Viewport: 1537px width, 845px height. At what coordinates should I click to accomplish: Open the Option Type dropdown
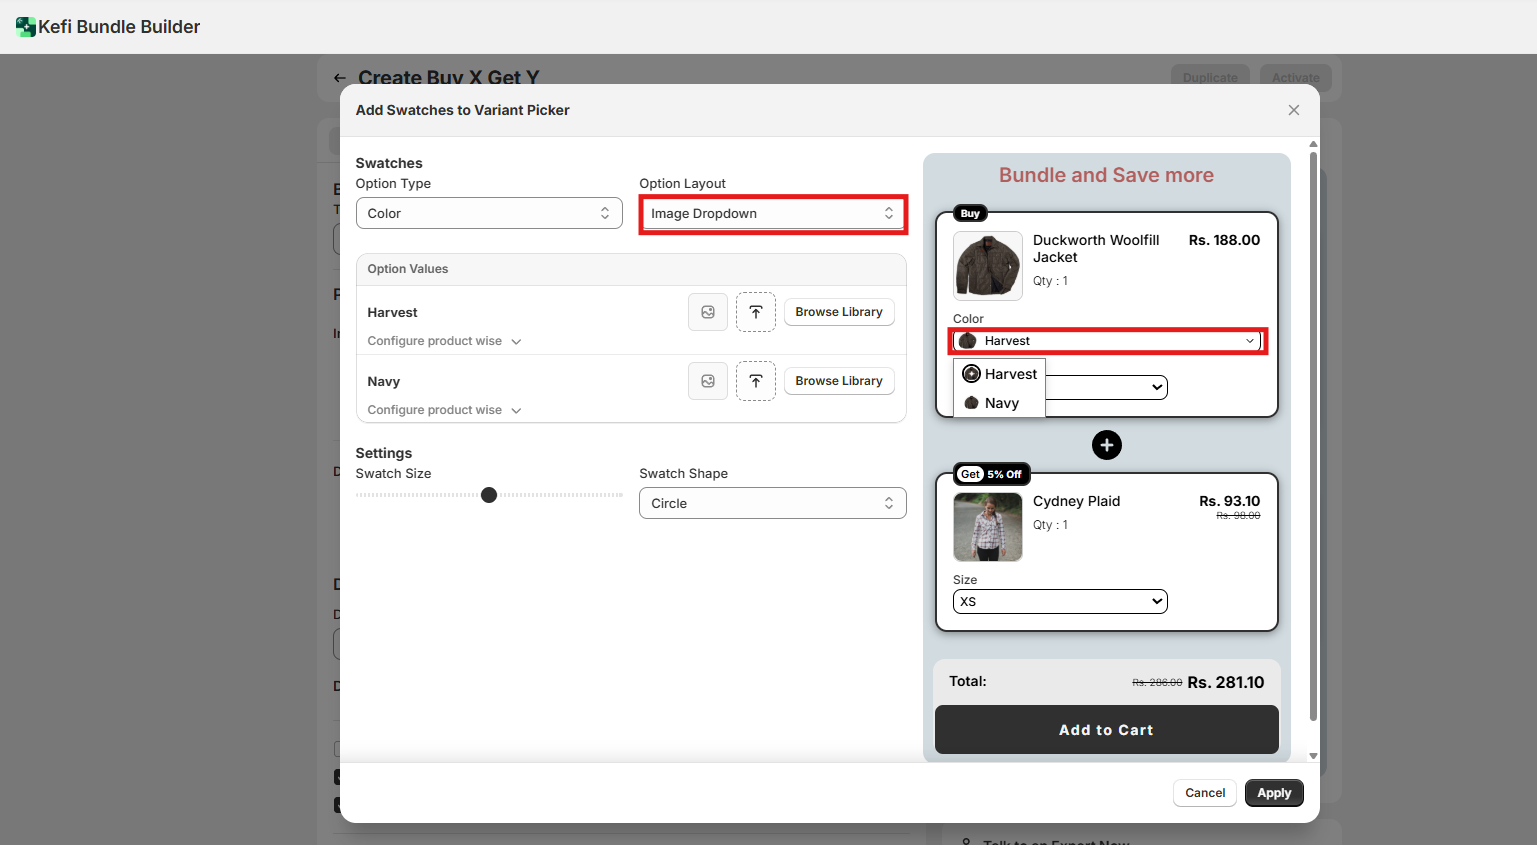click(x=489, y=214)
